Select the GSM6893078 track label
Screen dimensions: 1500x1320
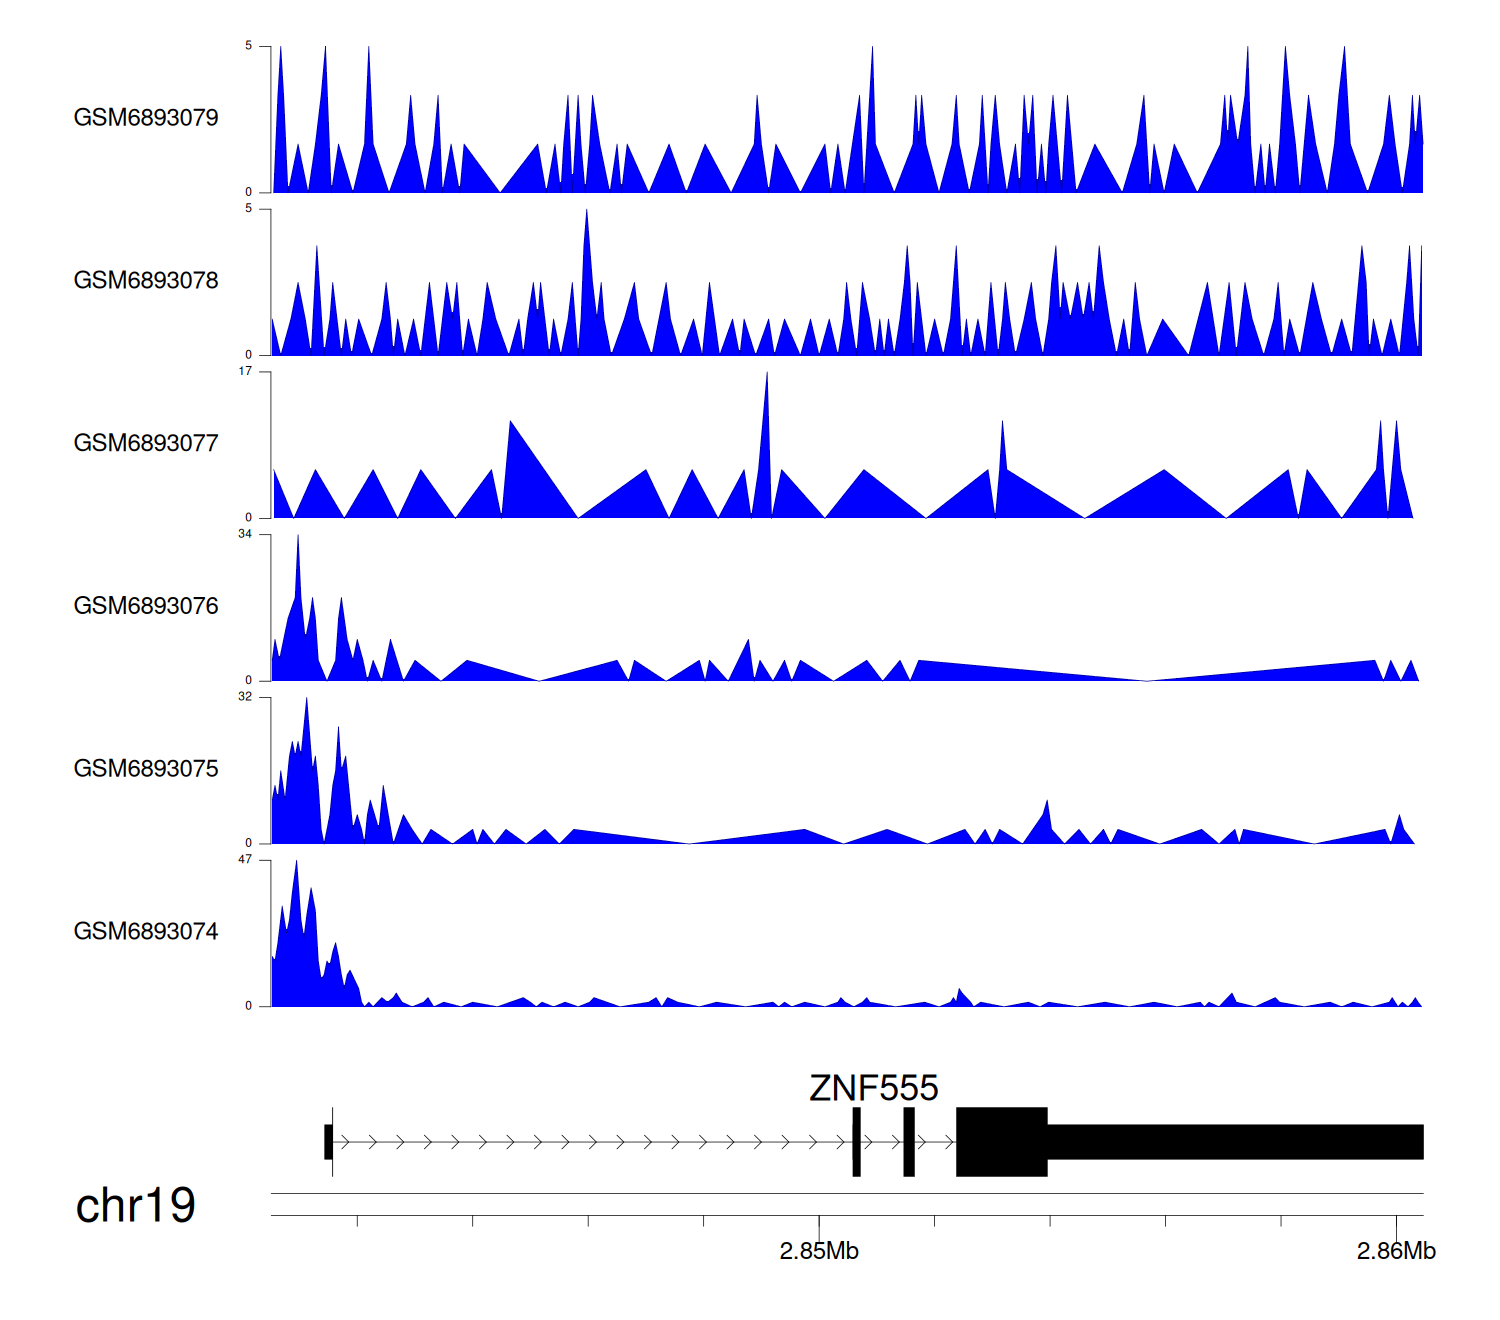[146, 281]
